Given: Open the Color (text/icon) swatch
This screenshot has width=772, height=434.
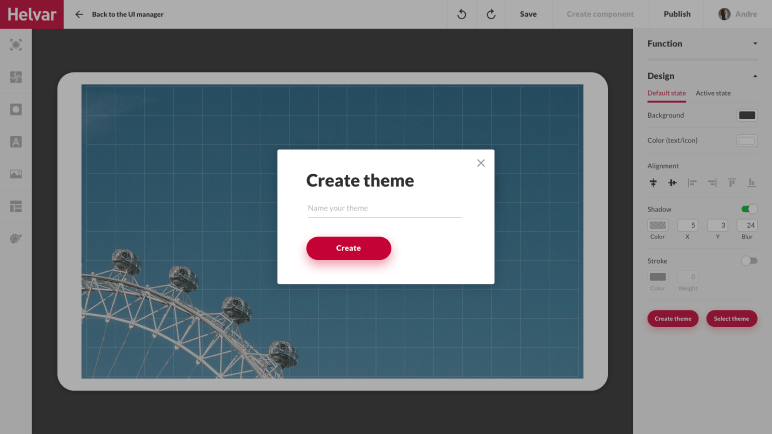Looking at the screenshot, I should pyautogui.click(x=747, y=141).
